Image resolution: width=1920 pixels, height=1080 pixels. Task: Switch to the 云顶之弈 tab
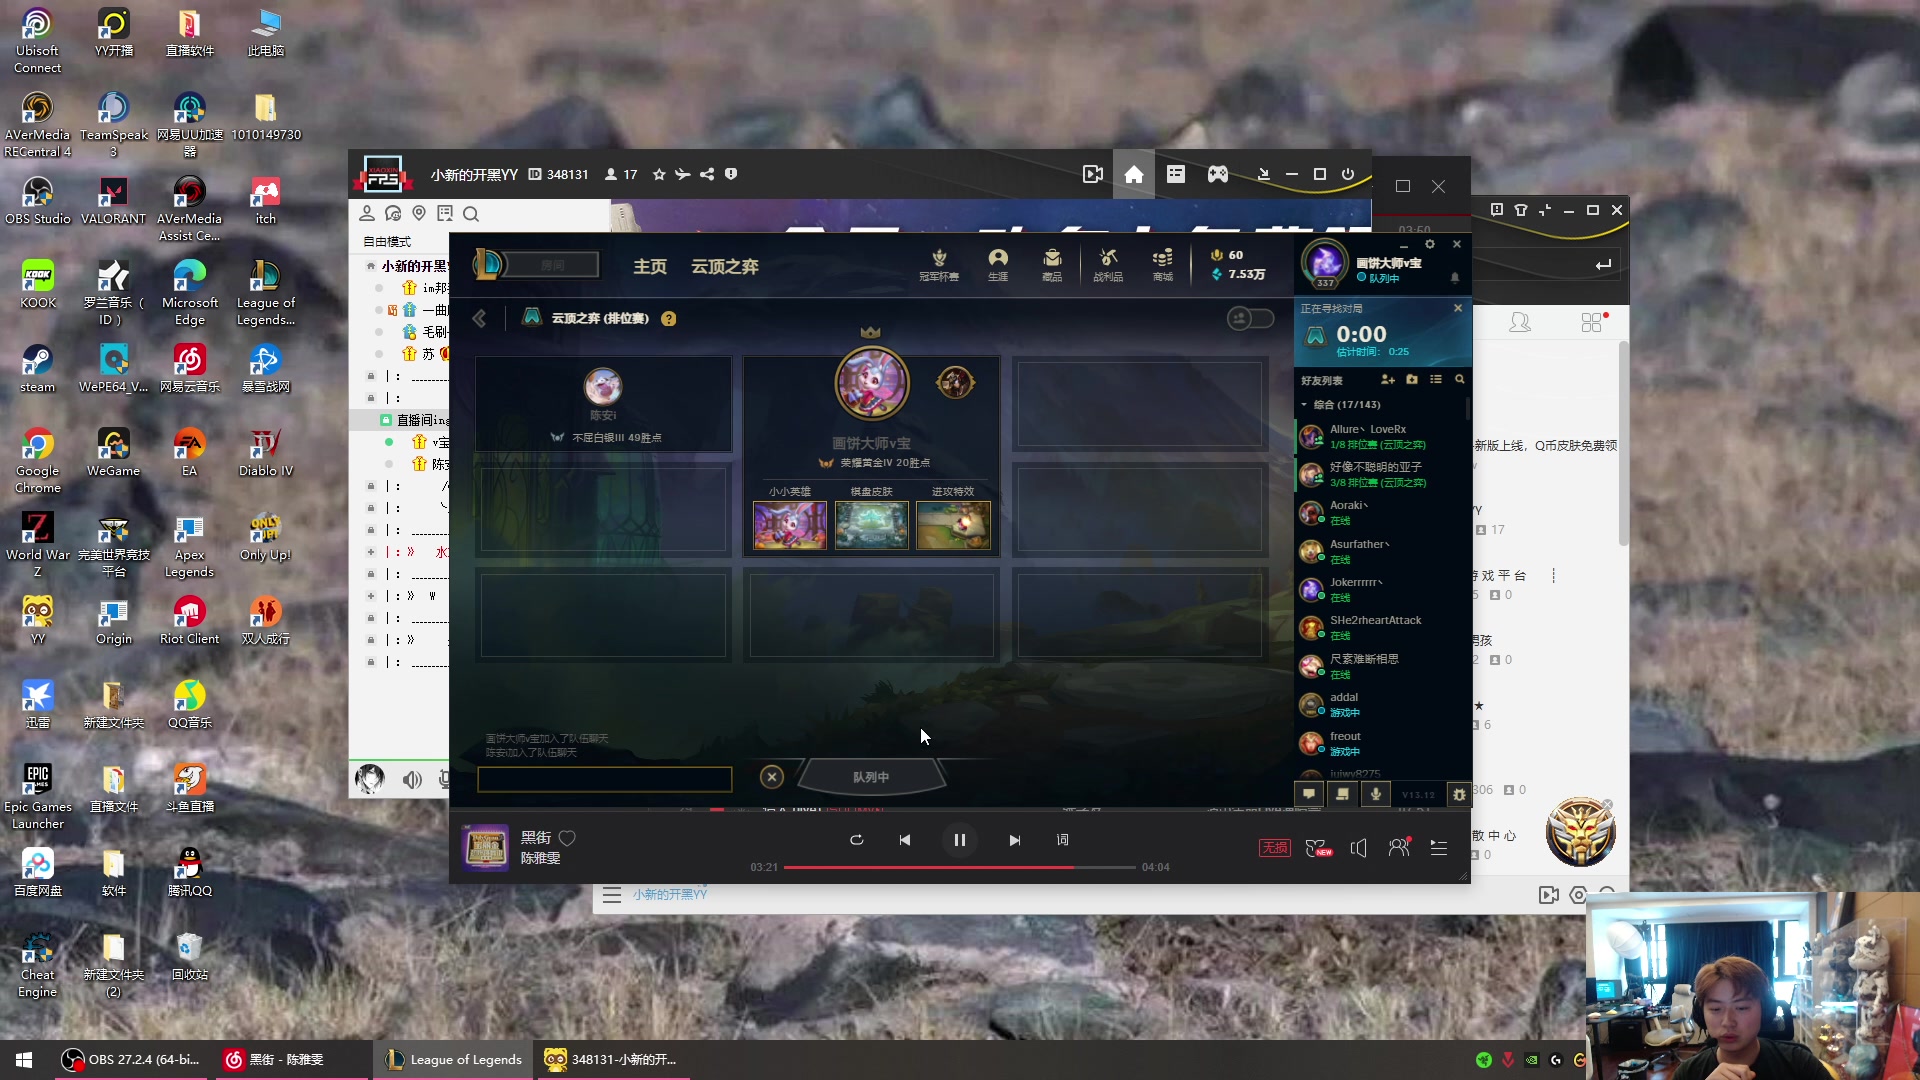[724, 266]
